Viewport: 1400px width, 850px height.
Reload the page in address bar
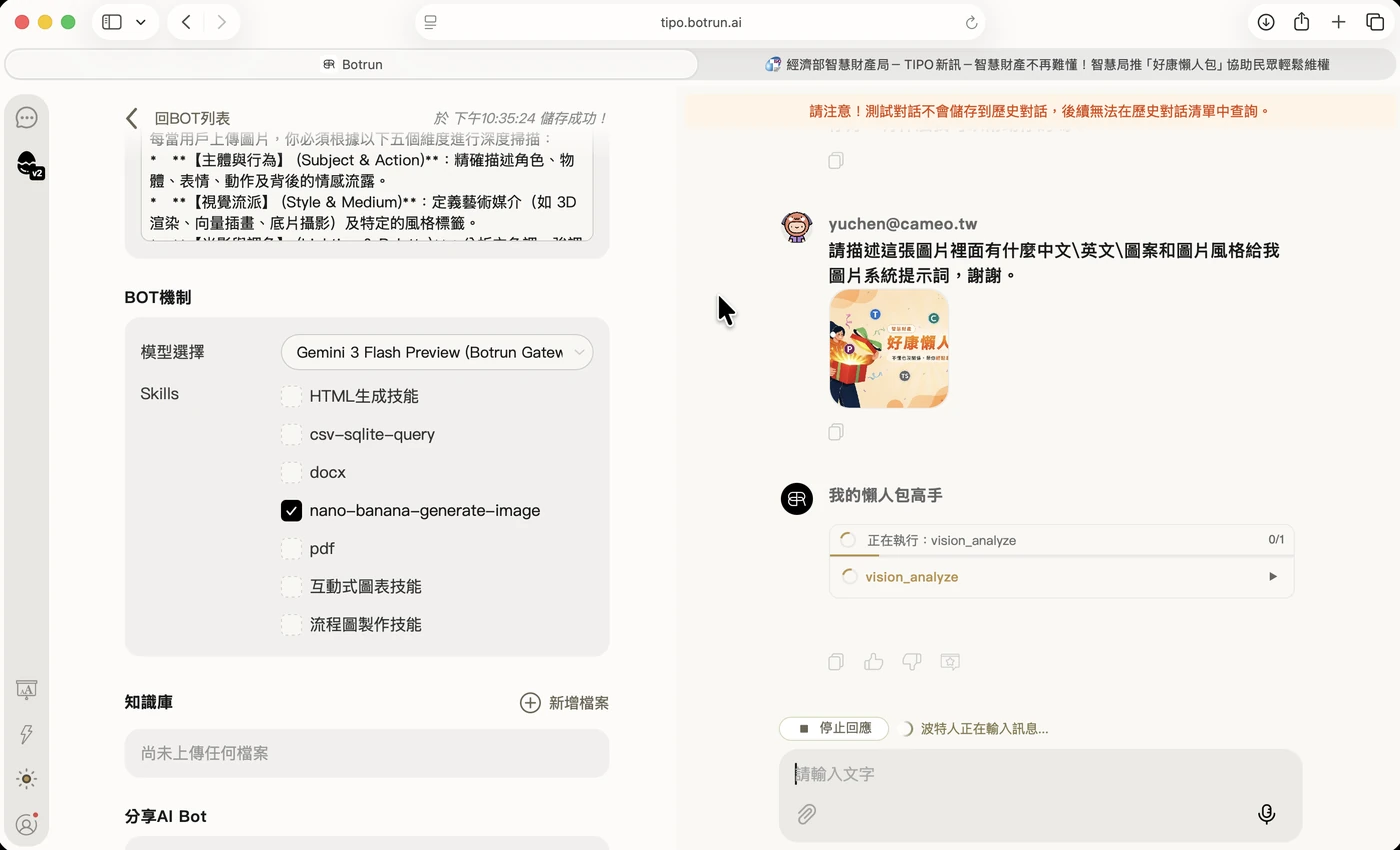[x=971, y=22]
